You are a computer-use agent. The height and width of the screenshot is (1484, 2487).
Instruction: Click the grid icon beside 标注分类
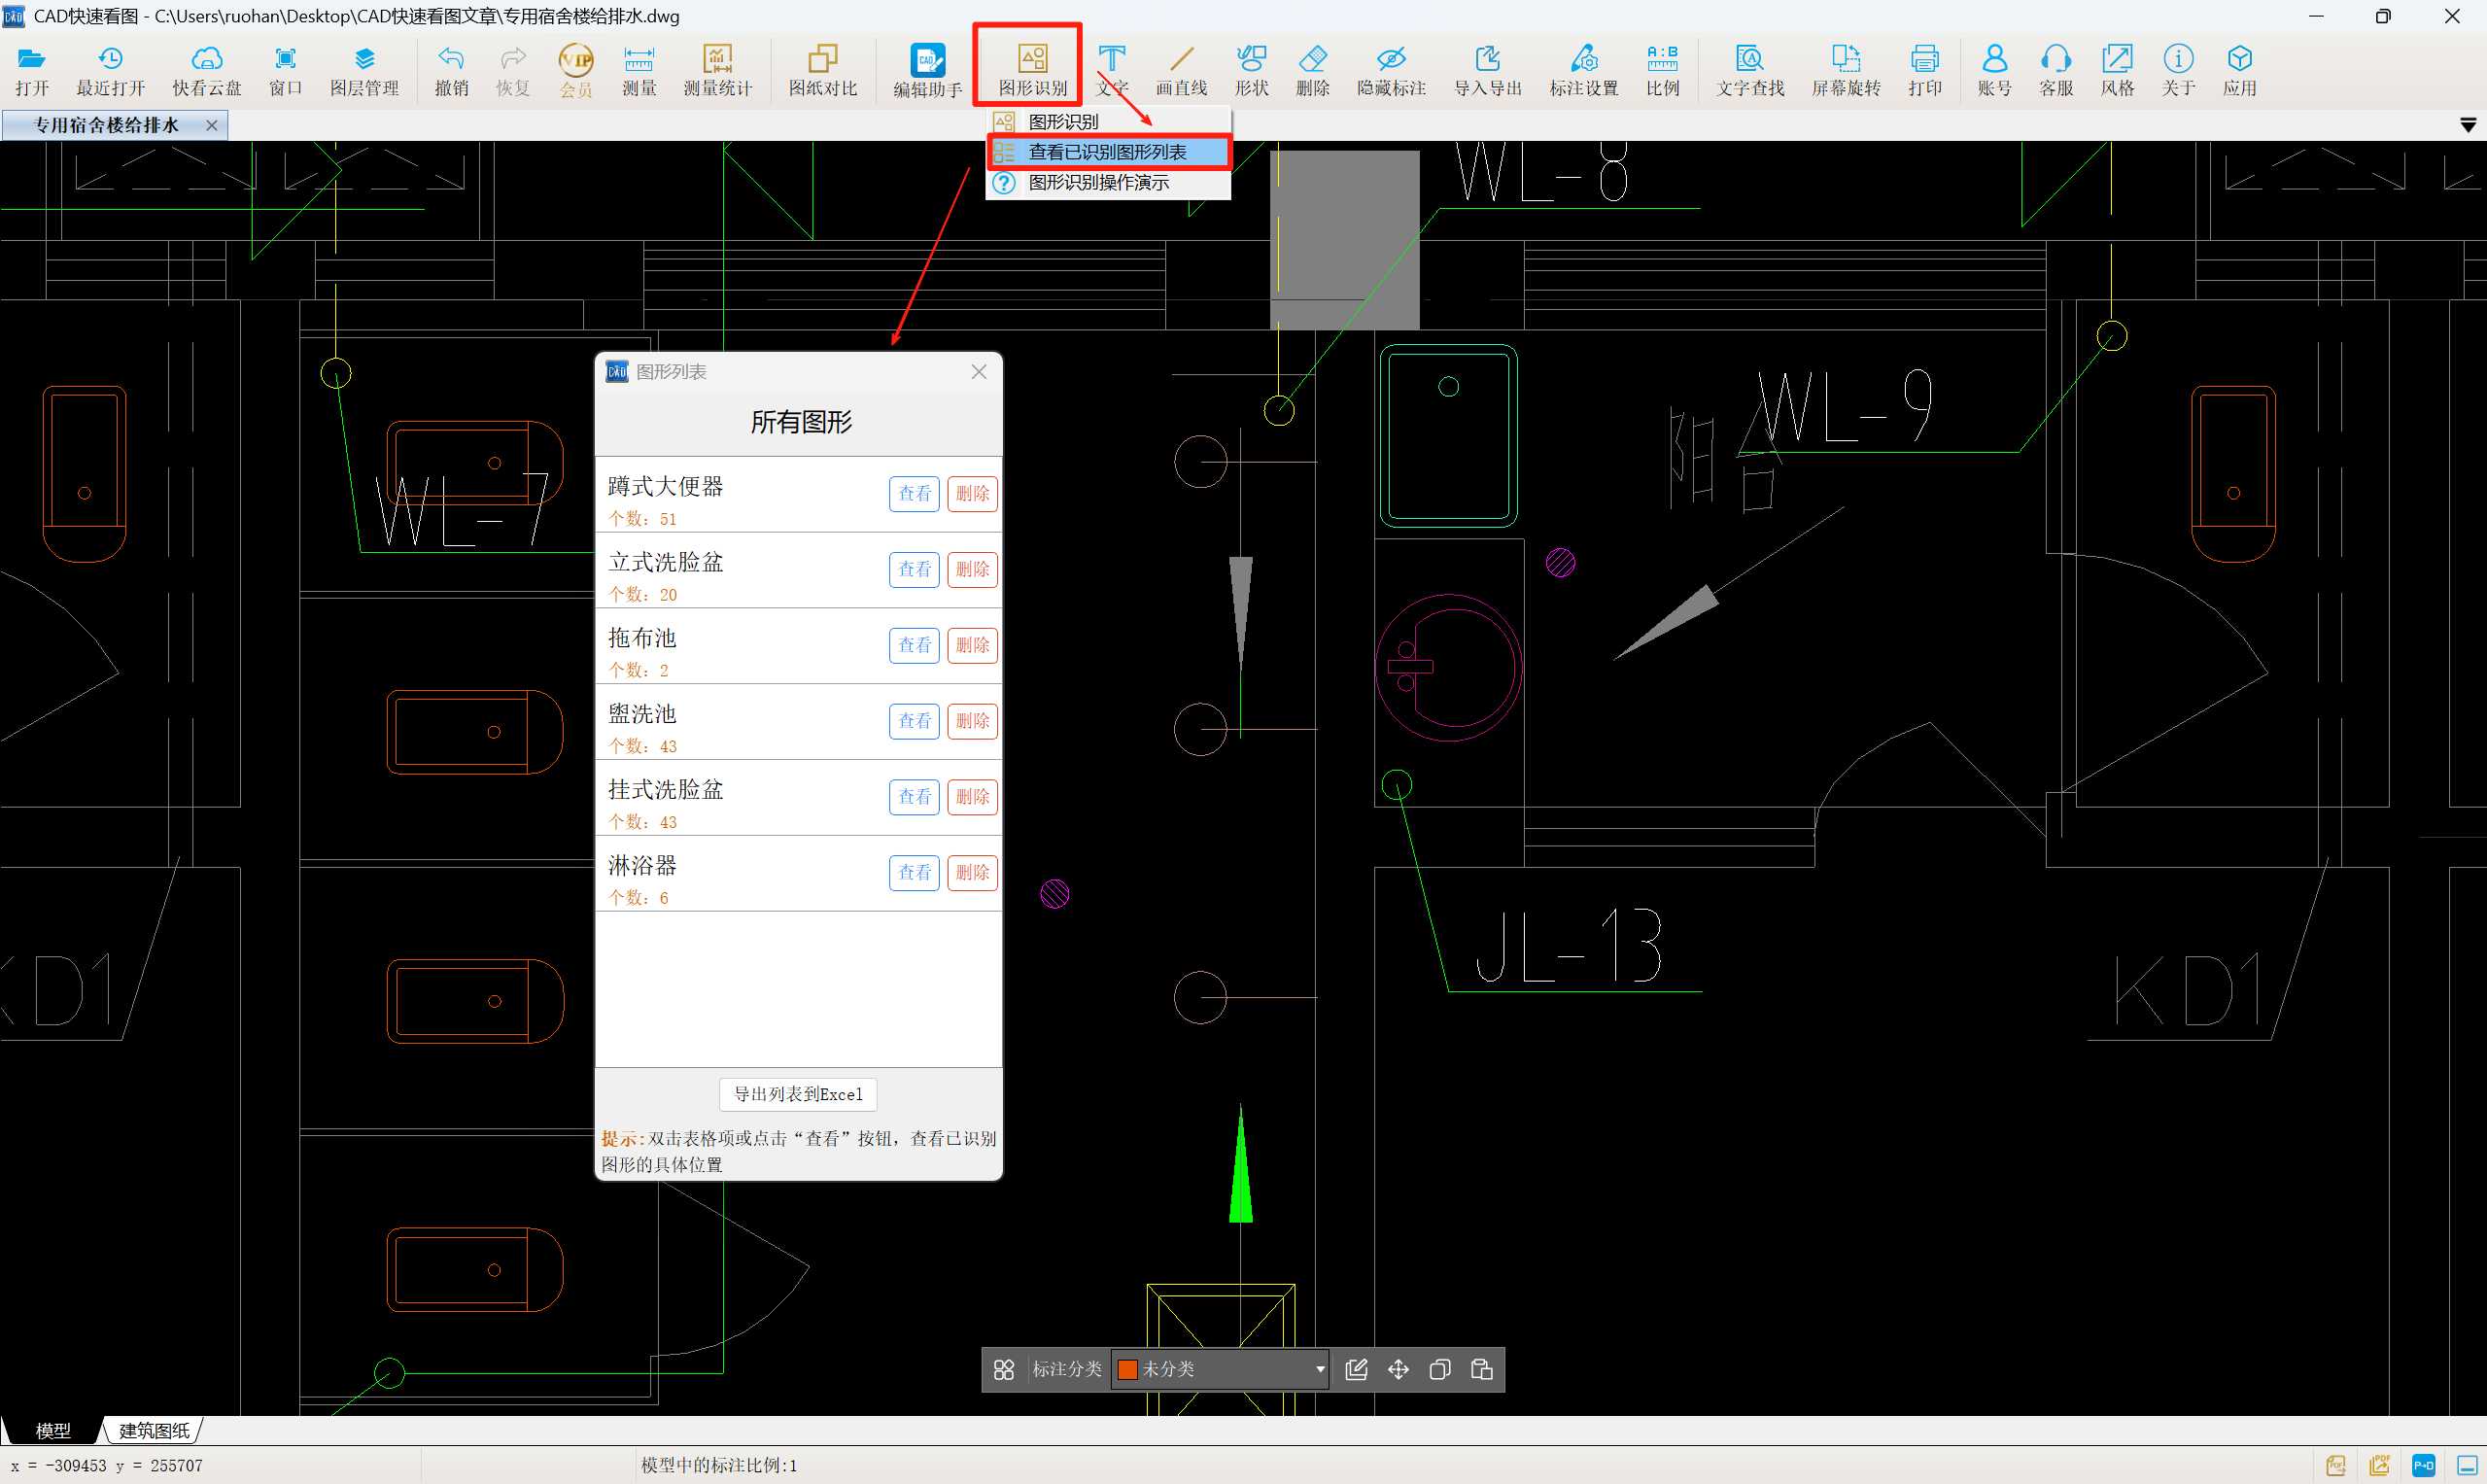pos(1003,1369)
